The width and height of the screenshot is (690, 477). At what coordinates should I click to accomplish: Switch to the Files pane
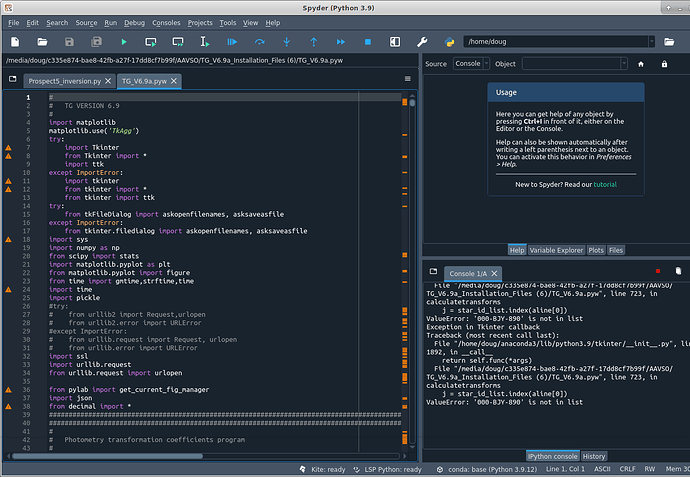point(616,250)
